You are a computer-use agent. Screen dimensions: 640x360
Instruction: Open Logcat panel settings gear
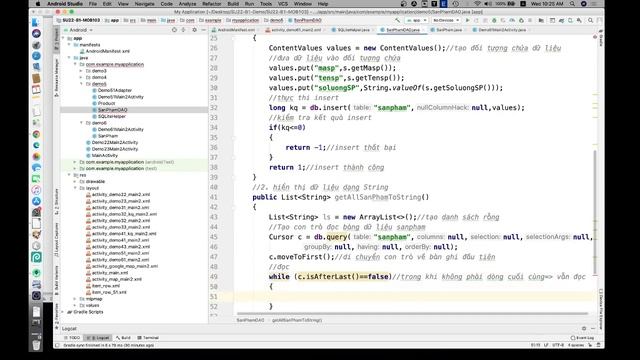click(584, 328)
